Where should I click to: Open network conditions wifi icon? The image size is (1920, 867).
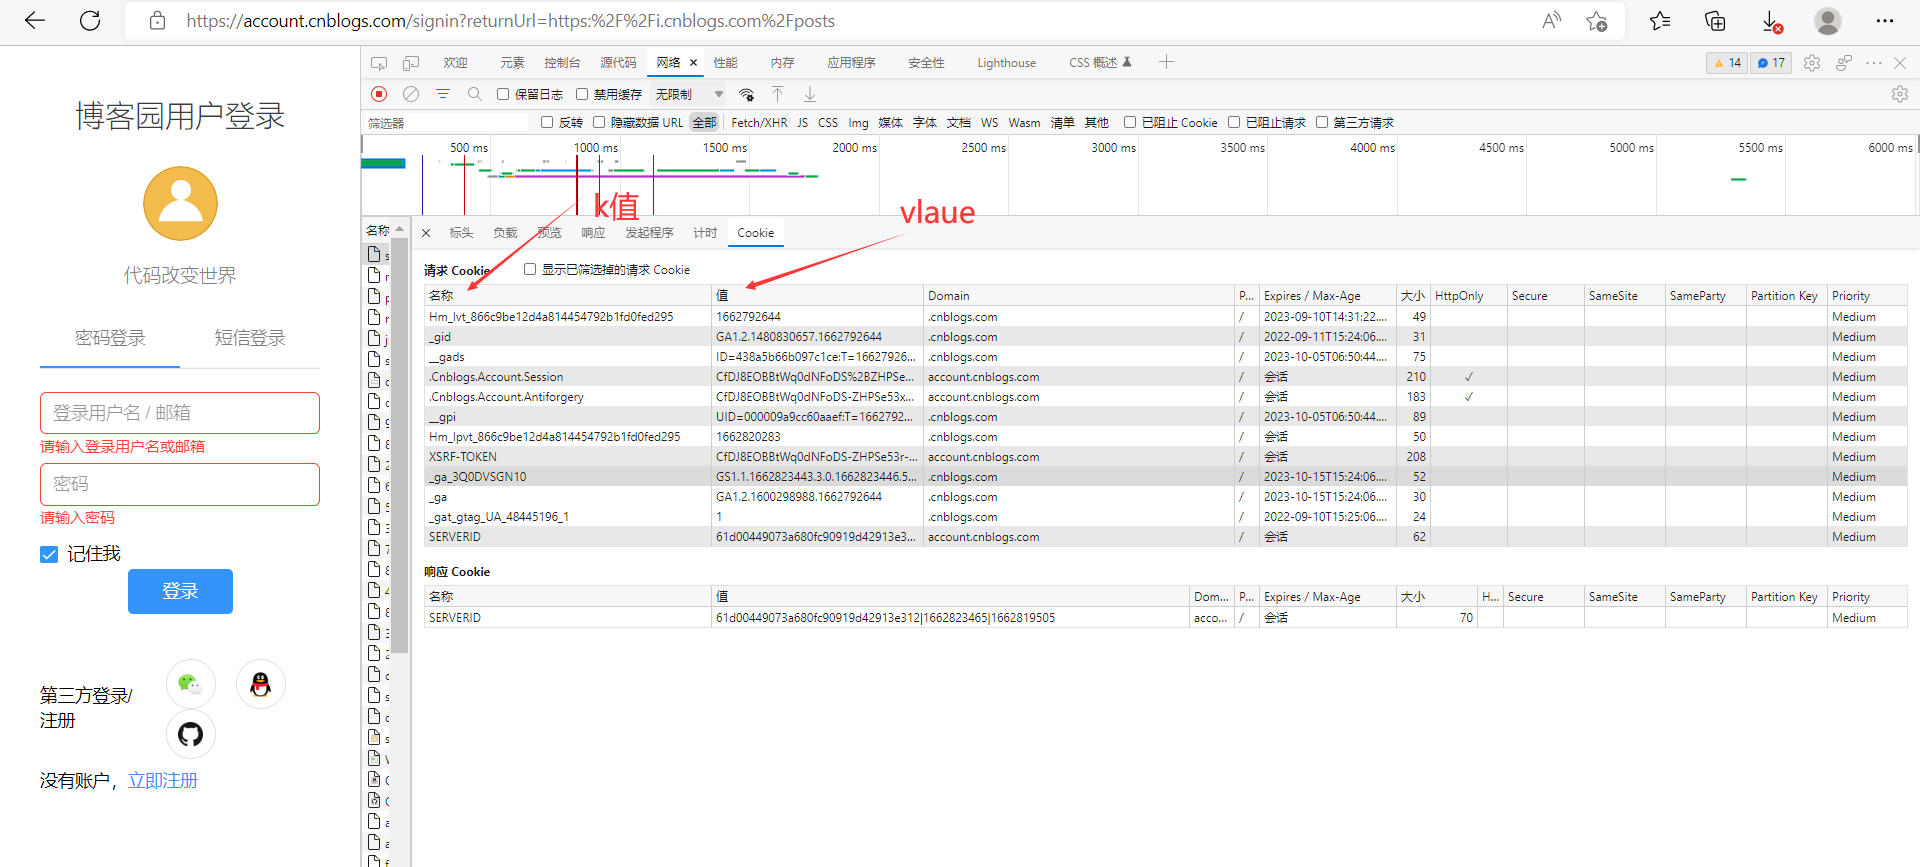[746, 94]
